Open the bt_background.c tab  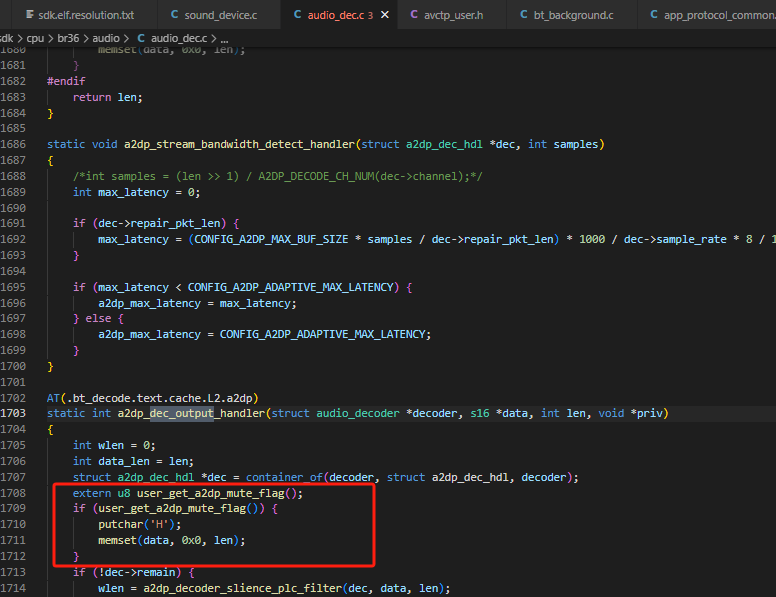click(x=572, y=15)
